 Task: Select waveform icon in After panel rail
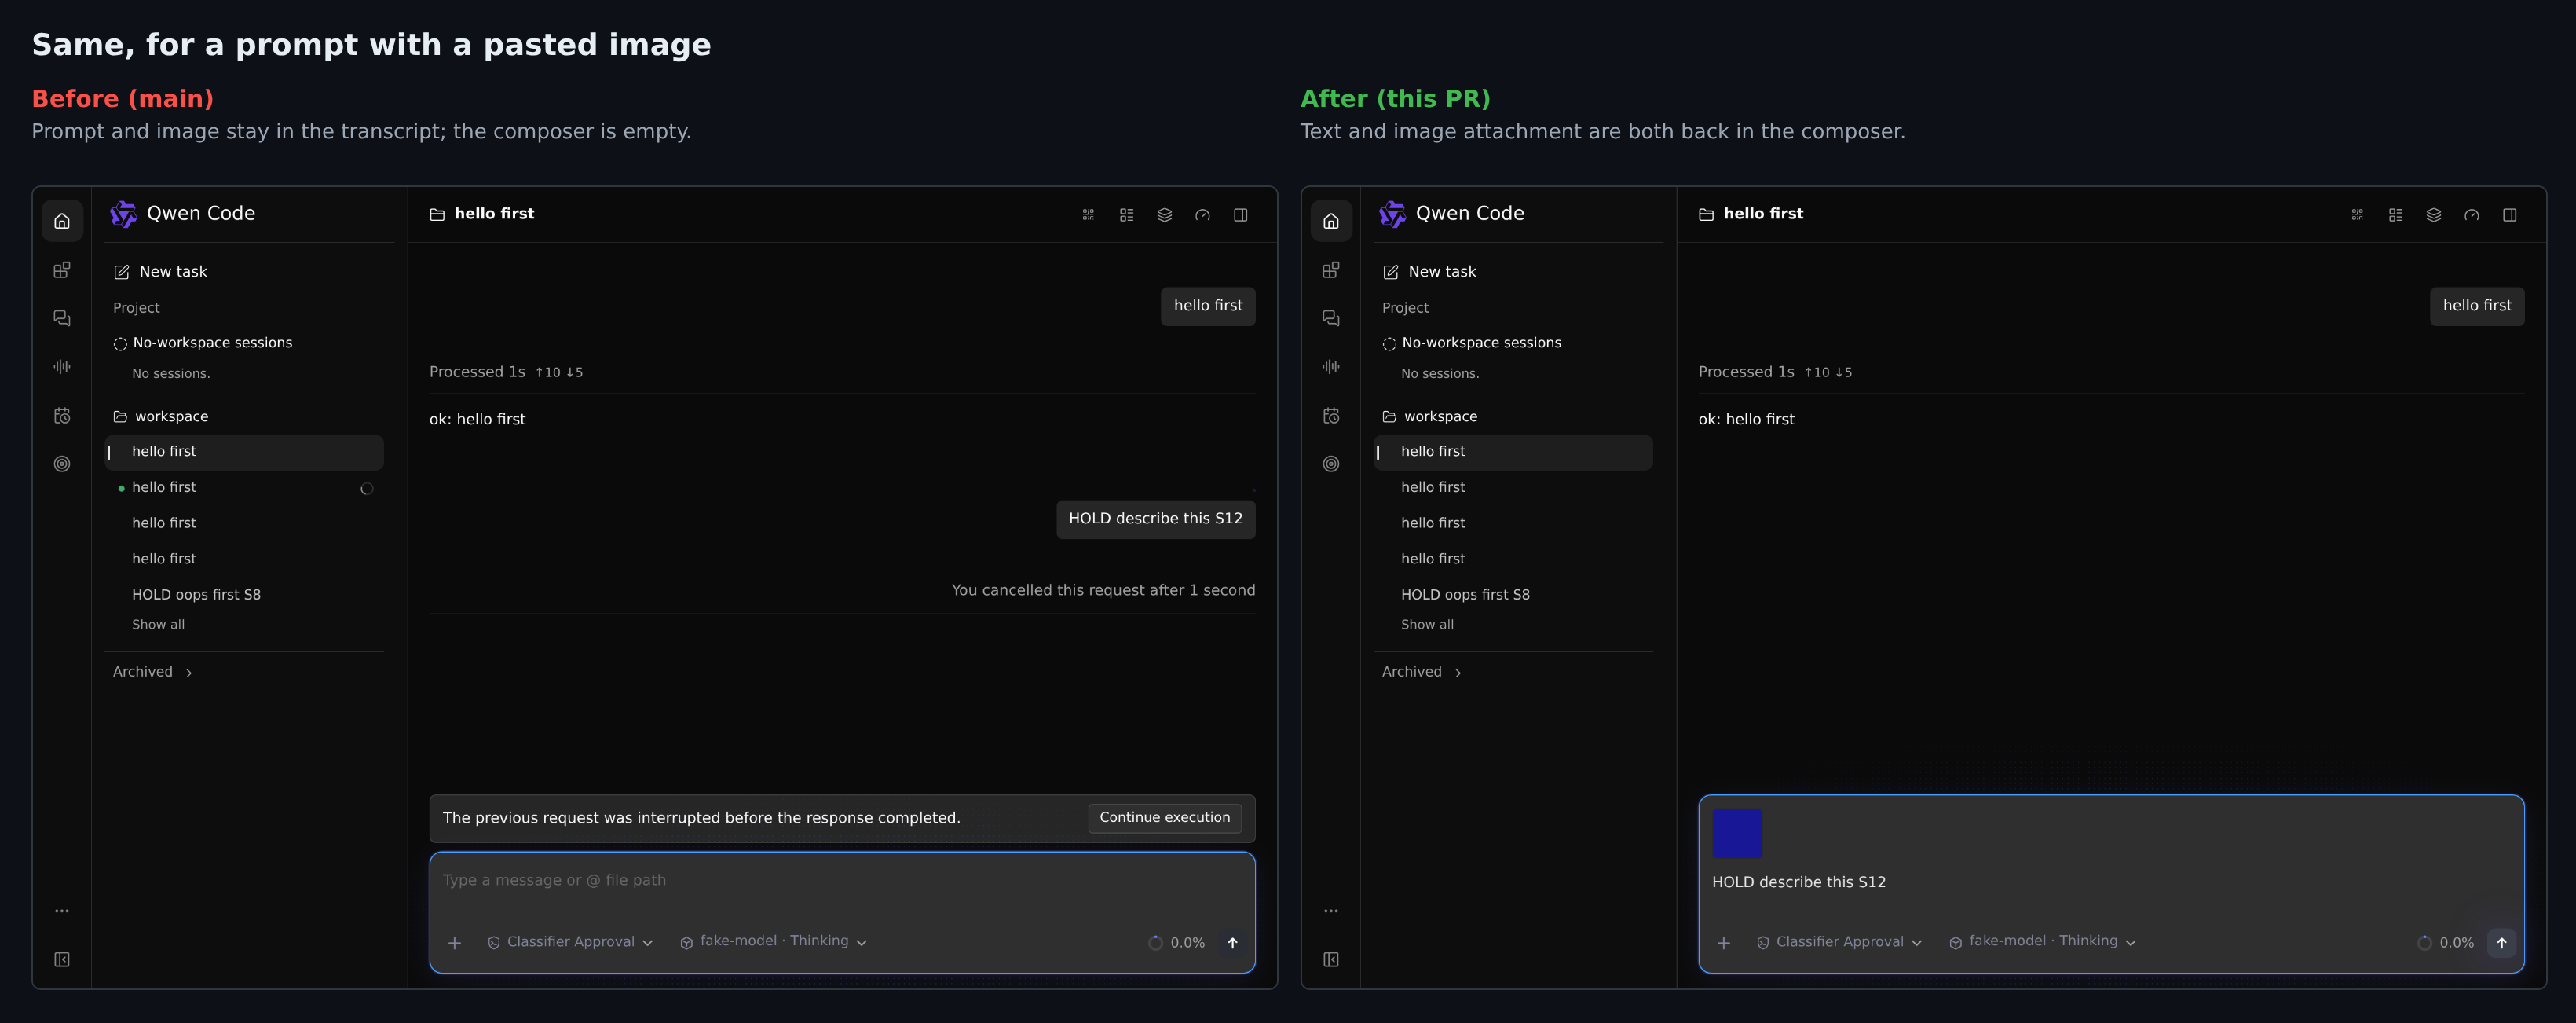pyautogui.click(x=1331, y=367)
